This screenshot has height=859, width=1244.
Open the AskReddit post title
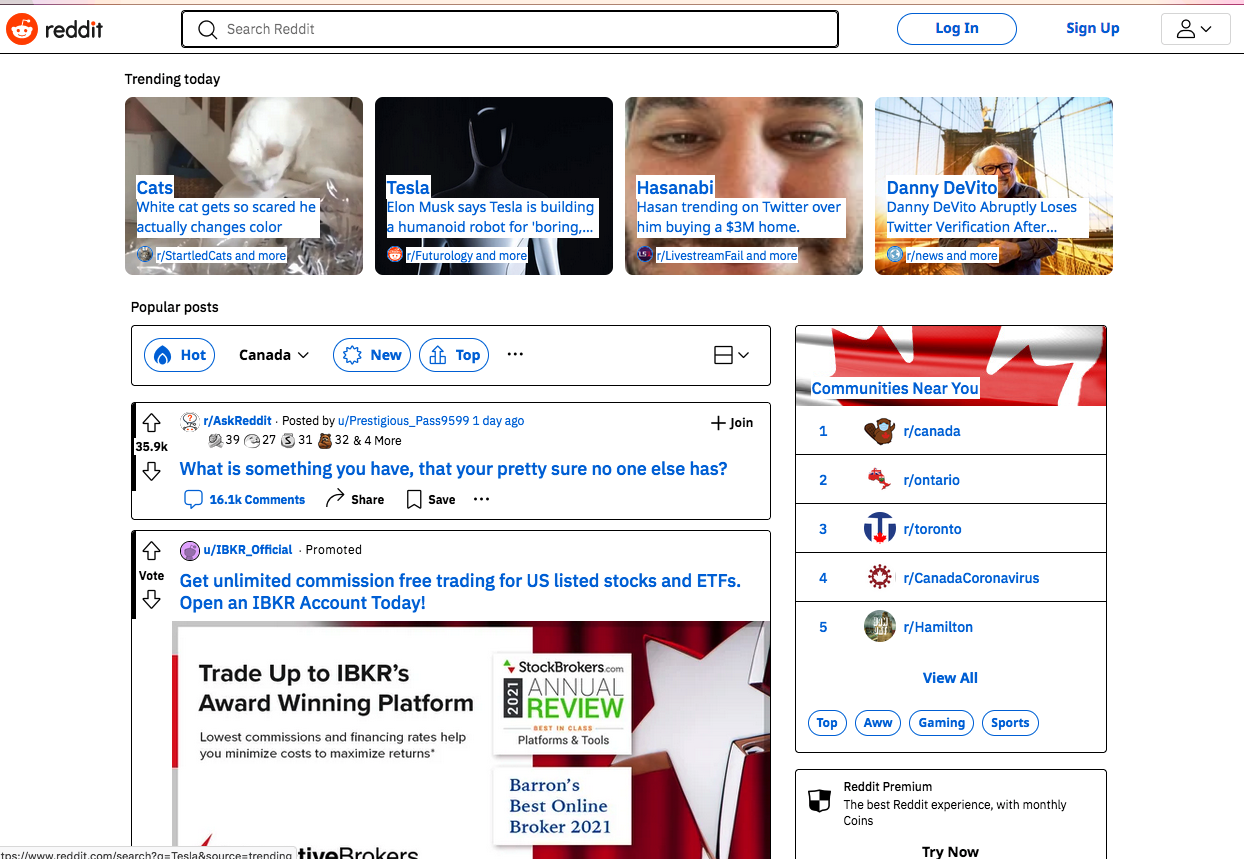(454, 469)
